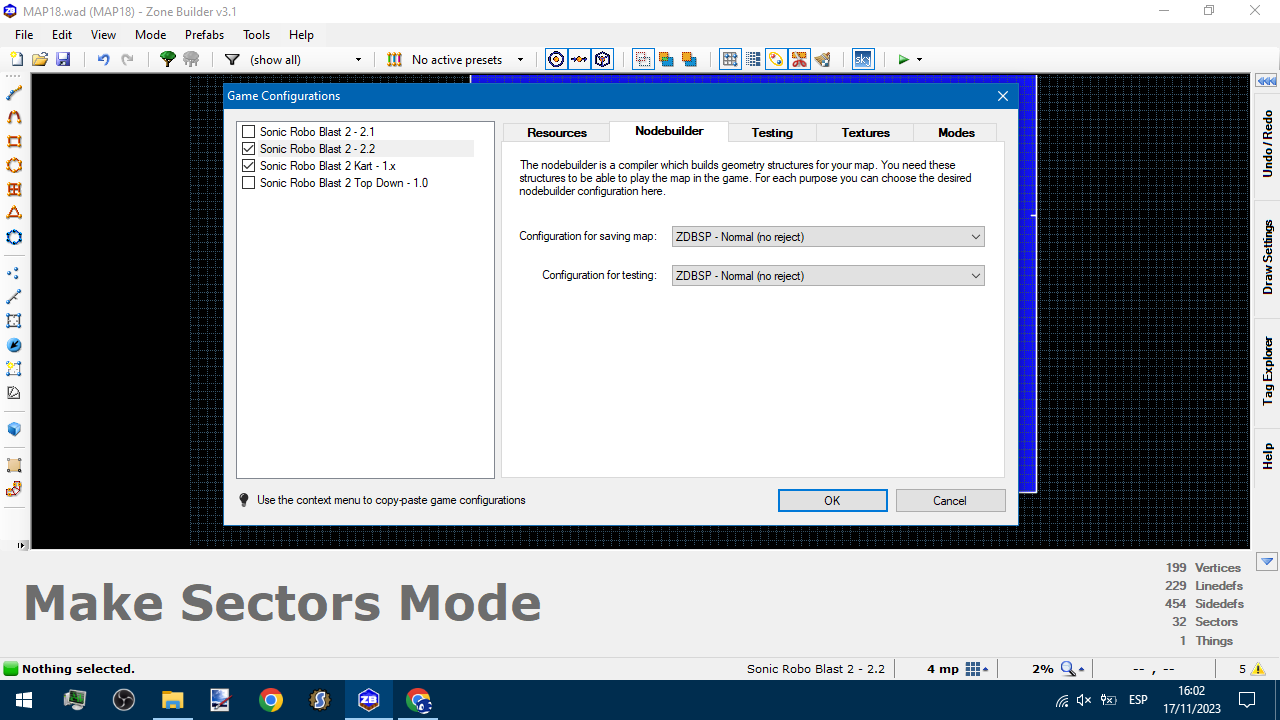This screenshot has width=1280, height=720.
Task: Switch to the Testing tab
Action: 772,132
